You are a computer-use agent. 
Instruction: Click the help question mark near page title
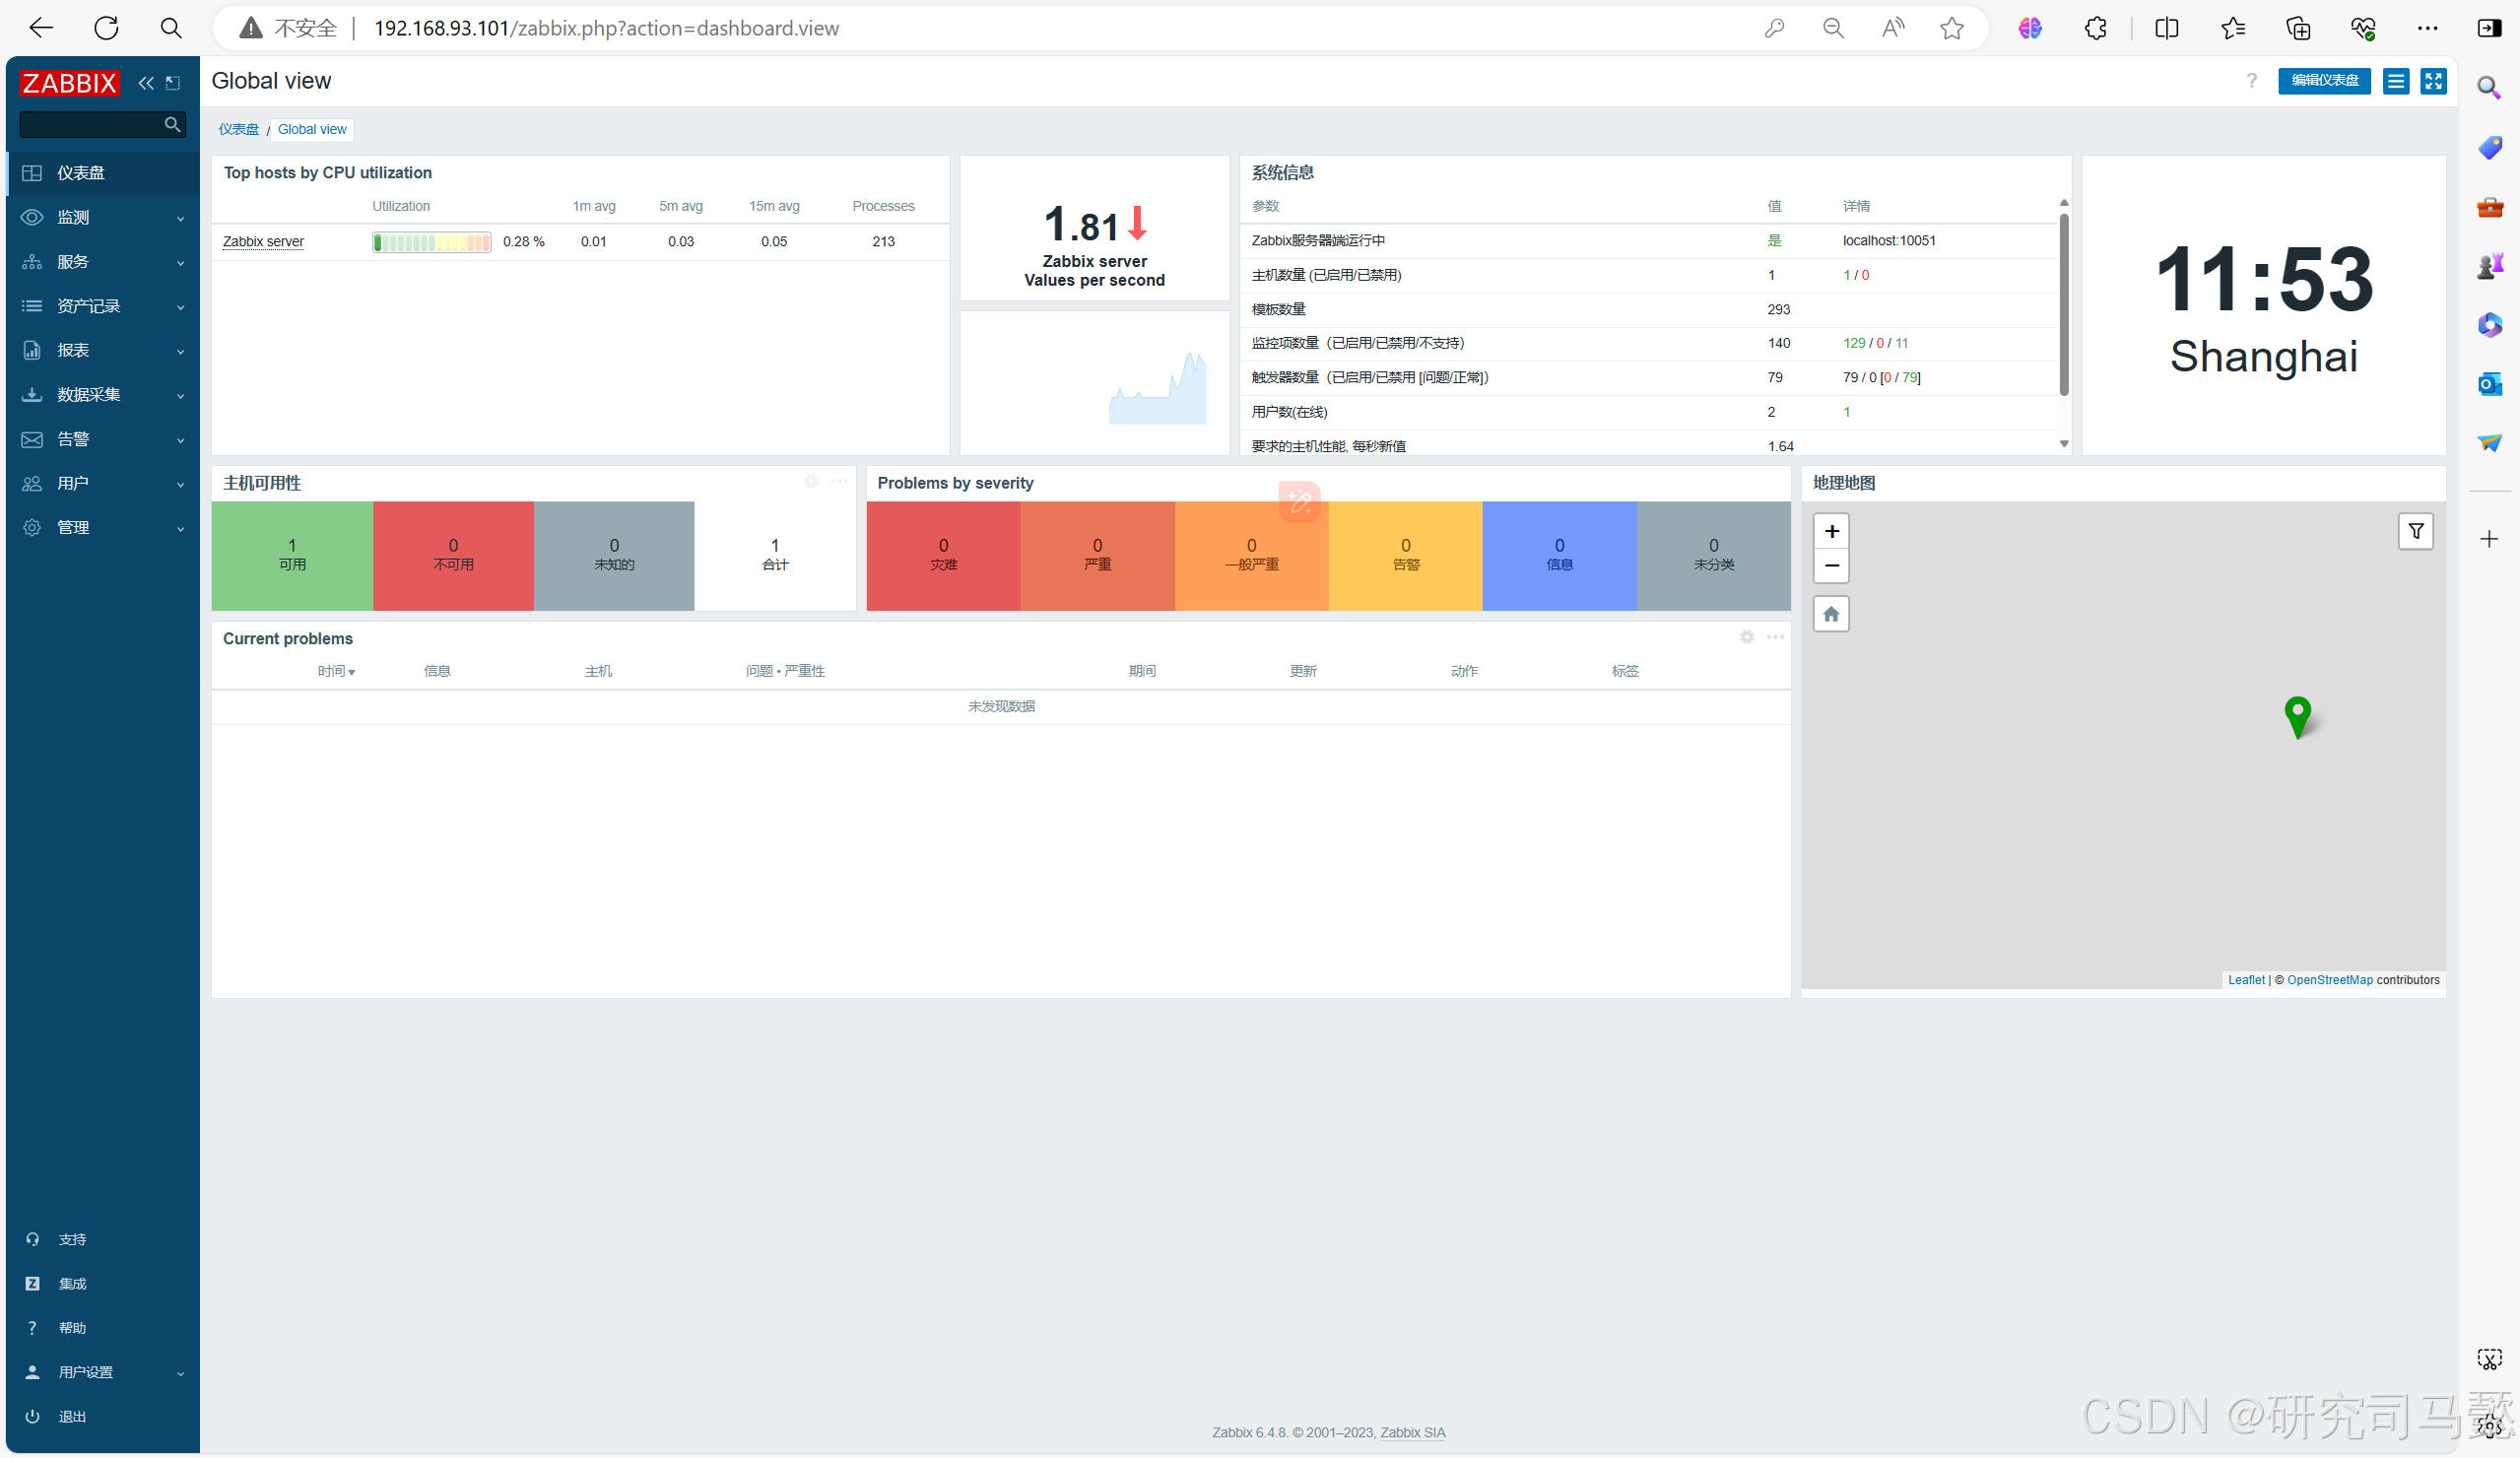[2252, 80]
